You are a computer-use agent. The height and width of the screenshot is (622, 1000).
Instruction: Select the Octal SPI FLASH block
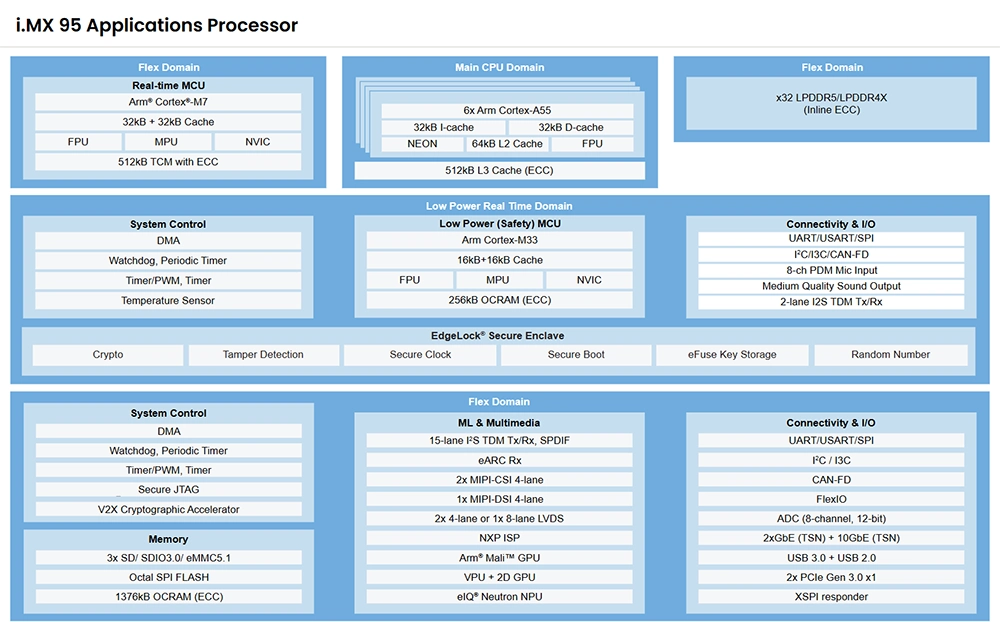click(168, 577)
